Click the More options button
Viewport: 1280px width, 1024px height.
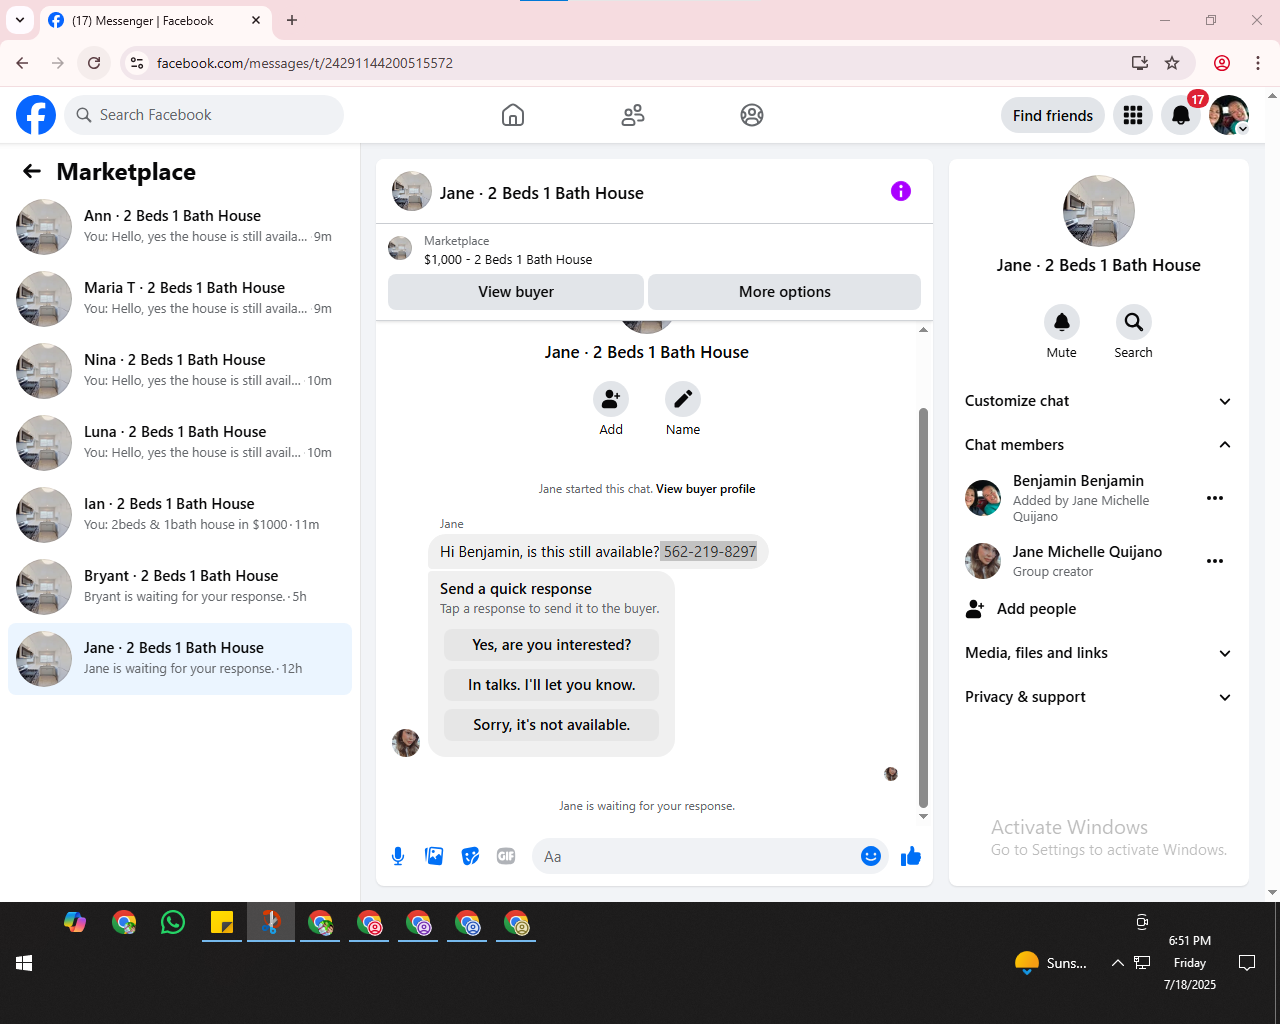[x=785, y=292]
